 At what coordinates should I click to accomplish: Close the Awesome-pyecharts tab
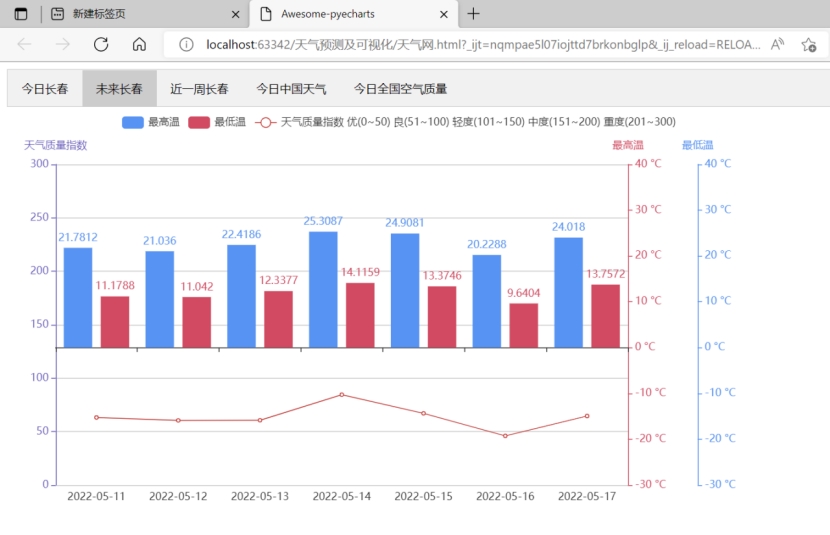(444, 14)
